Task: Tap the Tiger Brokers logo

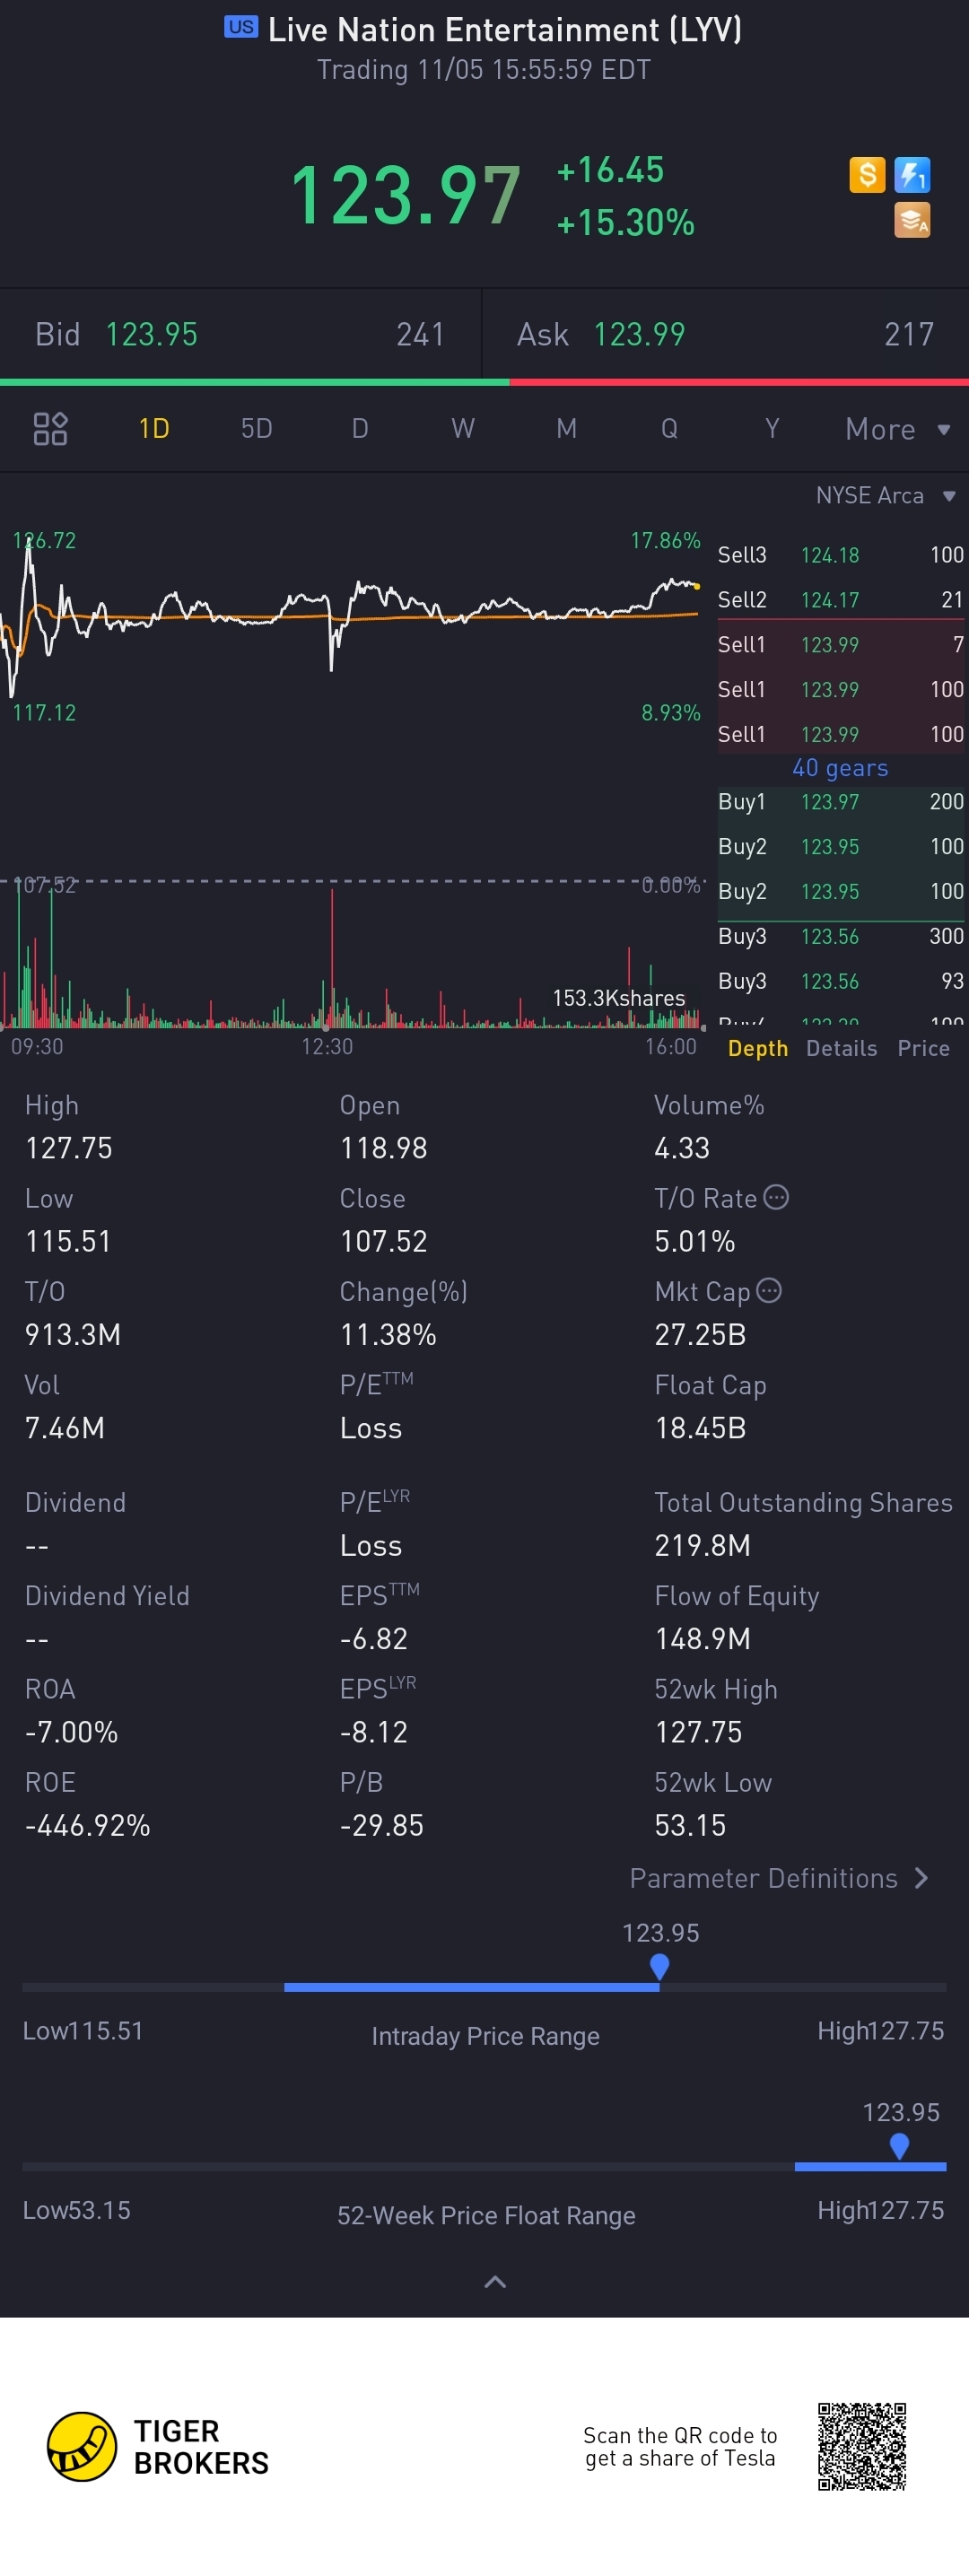Action: pos(158,2446)
